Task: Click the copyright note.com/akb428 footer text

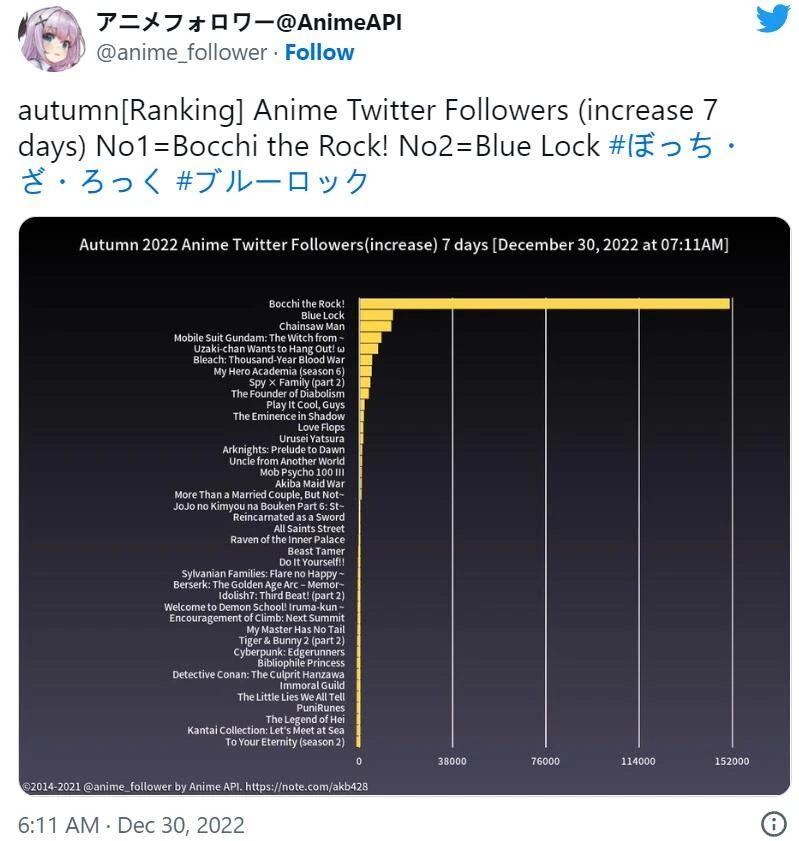Action: tap(195, 786)
